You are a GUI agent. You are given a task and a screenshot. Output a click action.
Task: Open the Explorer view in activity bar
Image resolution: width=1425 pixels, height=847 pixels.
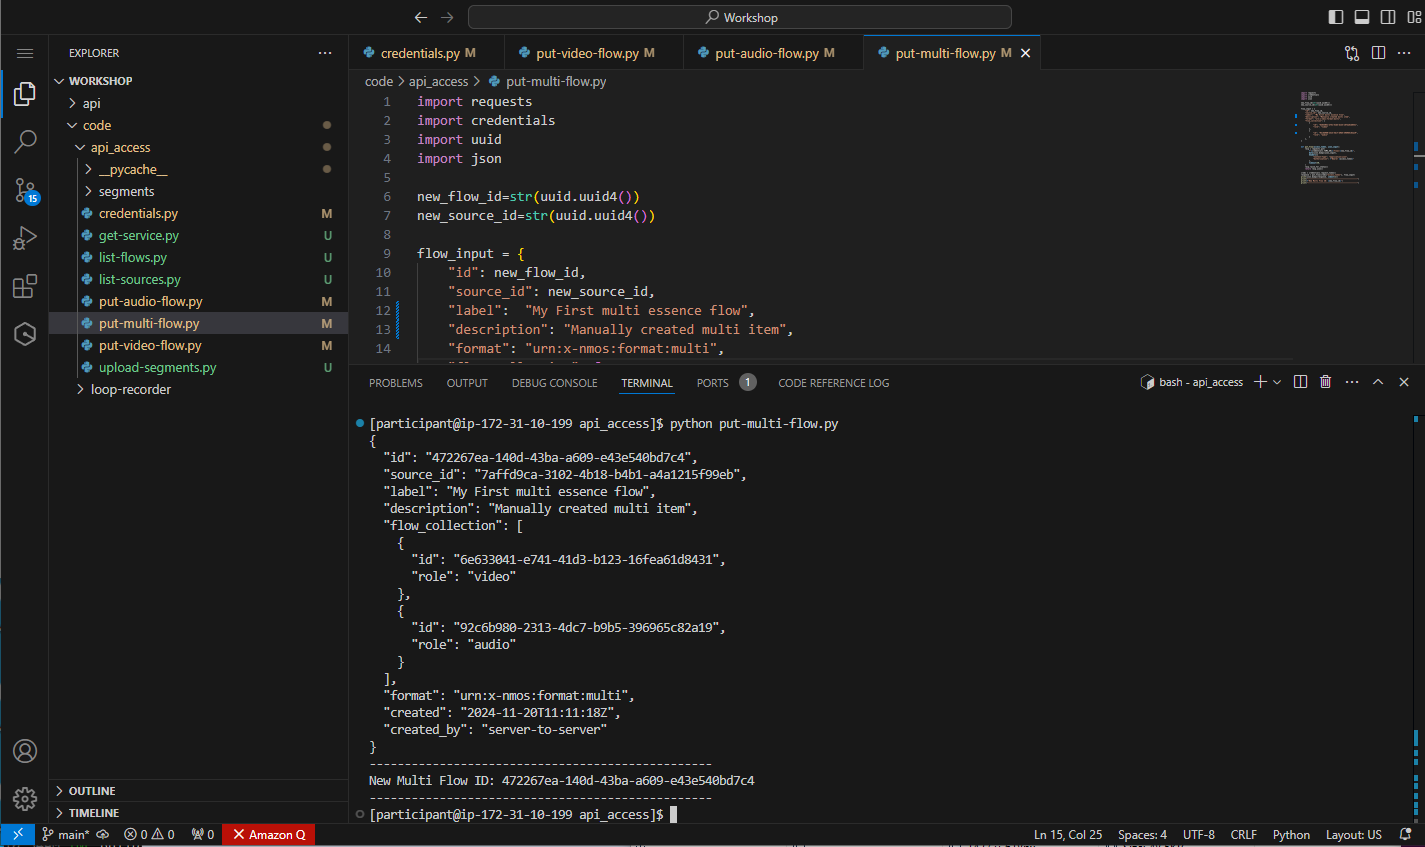(25, 94)
